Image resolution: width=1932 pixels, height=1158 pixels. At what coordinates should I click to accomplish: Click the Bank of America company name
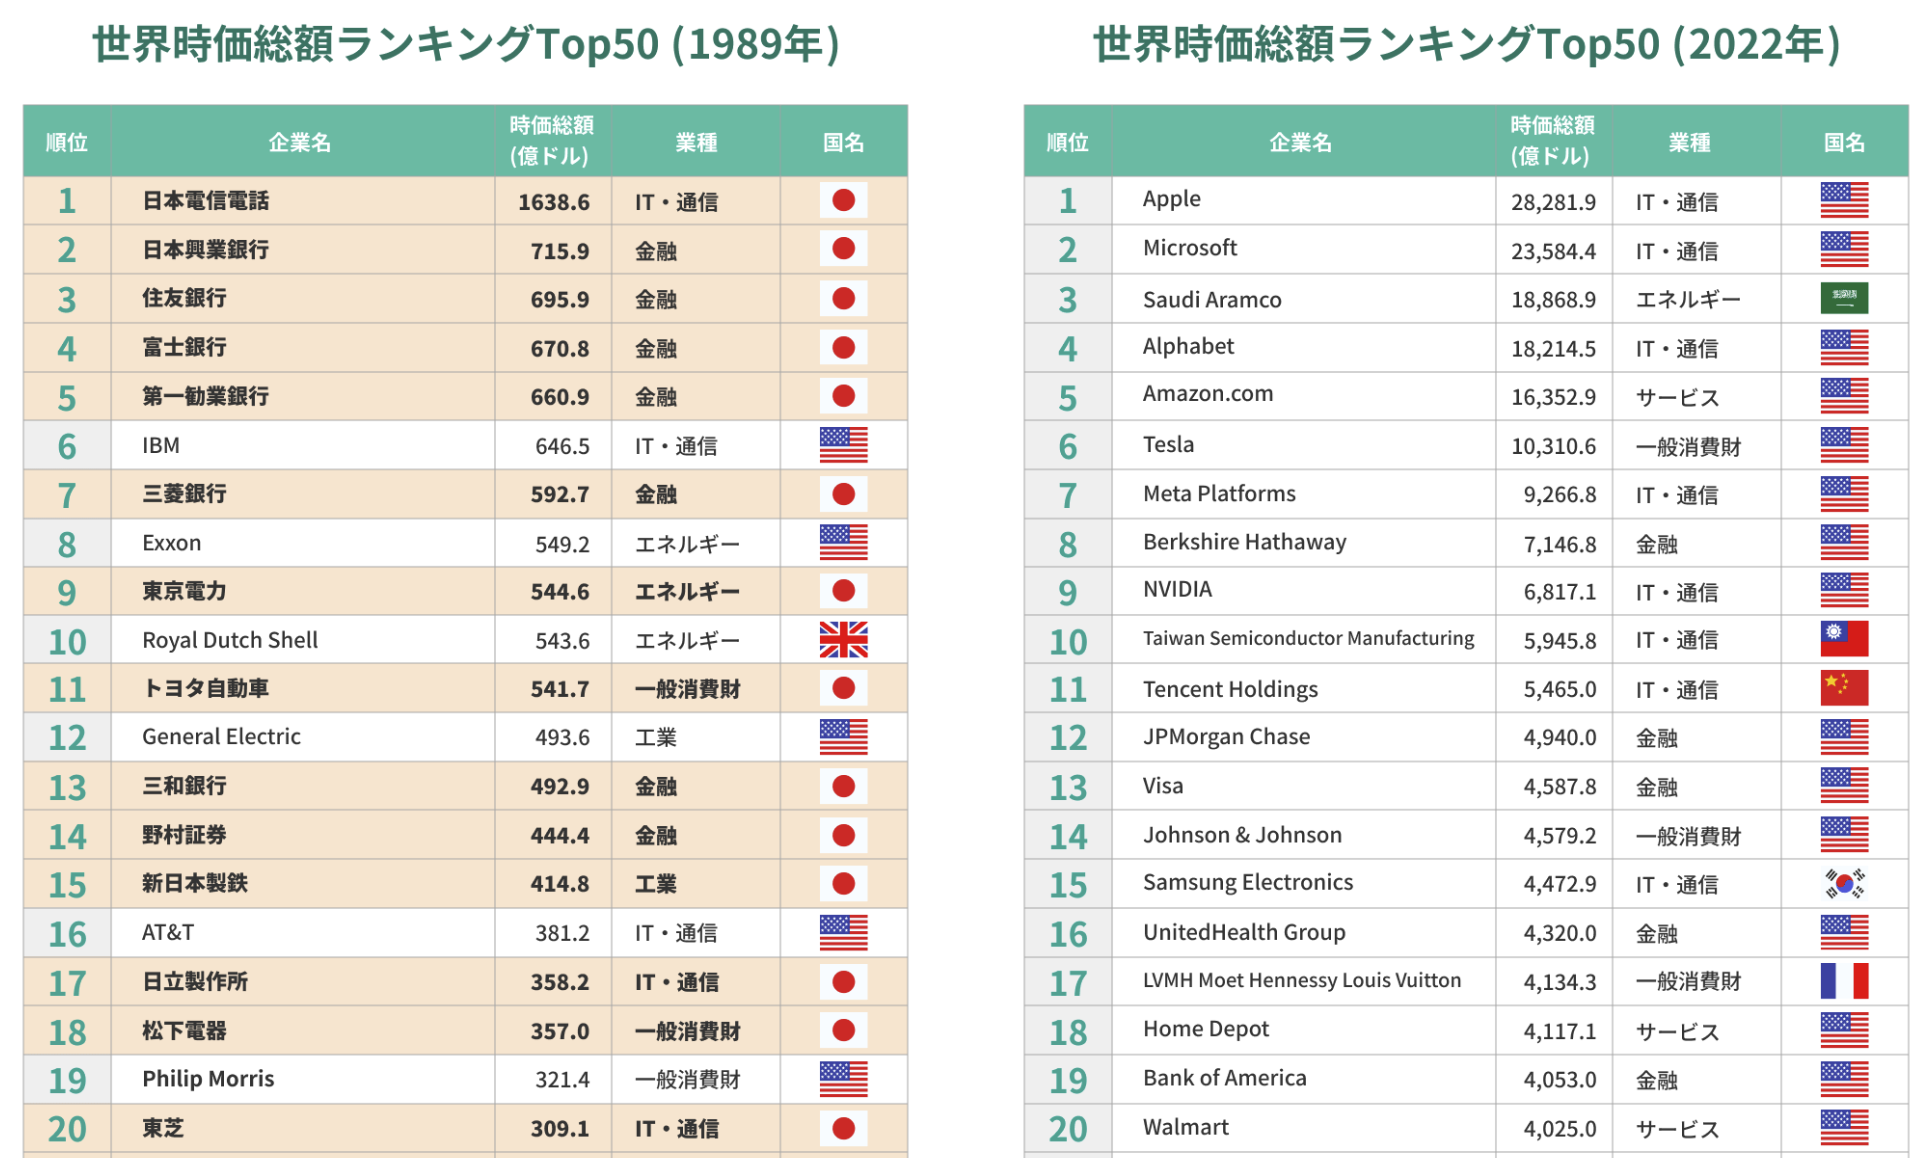pos(1225,1078)
